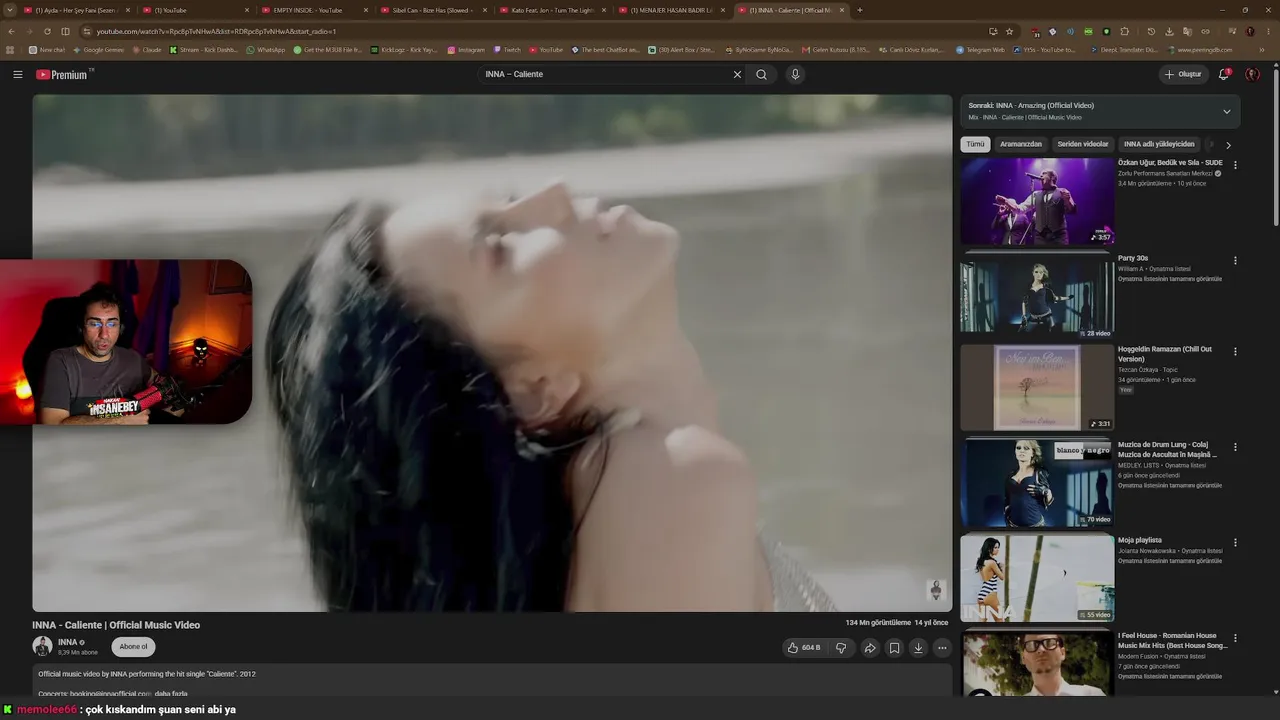Select INNA adlı yükleyiciden chip
The width and height of the screenshot is (1280, 720).
coord(1159,144)
